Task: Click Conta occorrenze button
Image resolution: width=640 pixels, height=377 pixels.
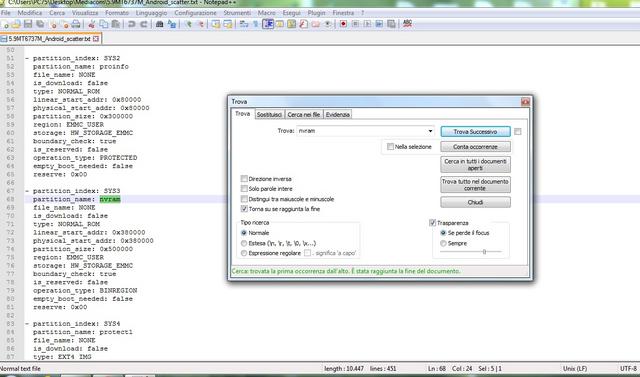Action: (476, 146)
